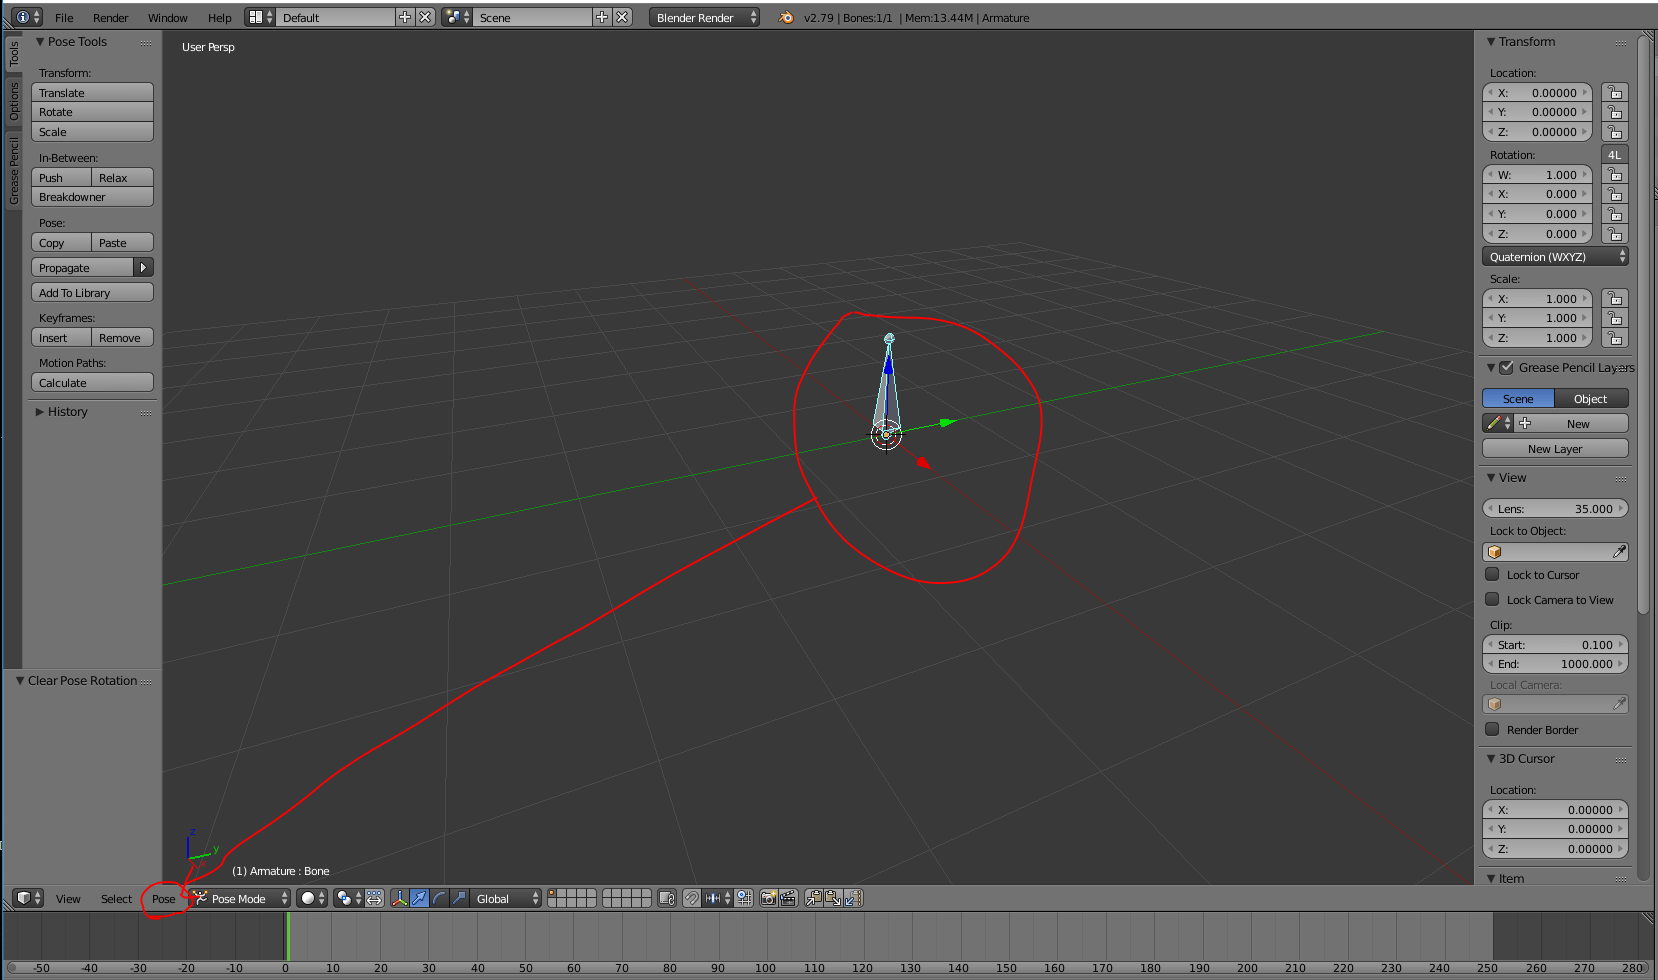Open the Render menu
Viewport: 1658px width, 980px height.
(x=110, y=17)
